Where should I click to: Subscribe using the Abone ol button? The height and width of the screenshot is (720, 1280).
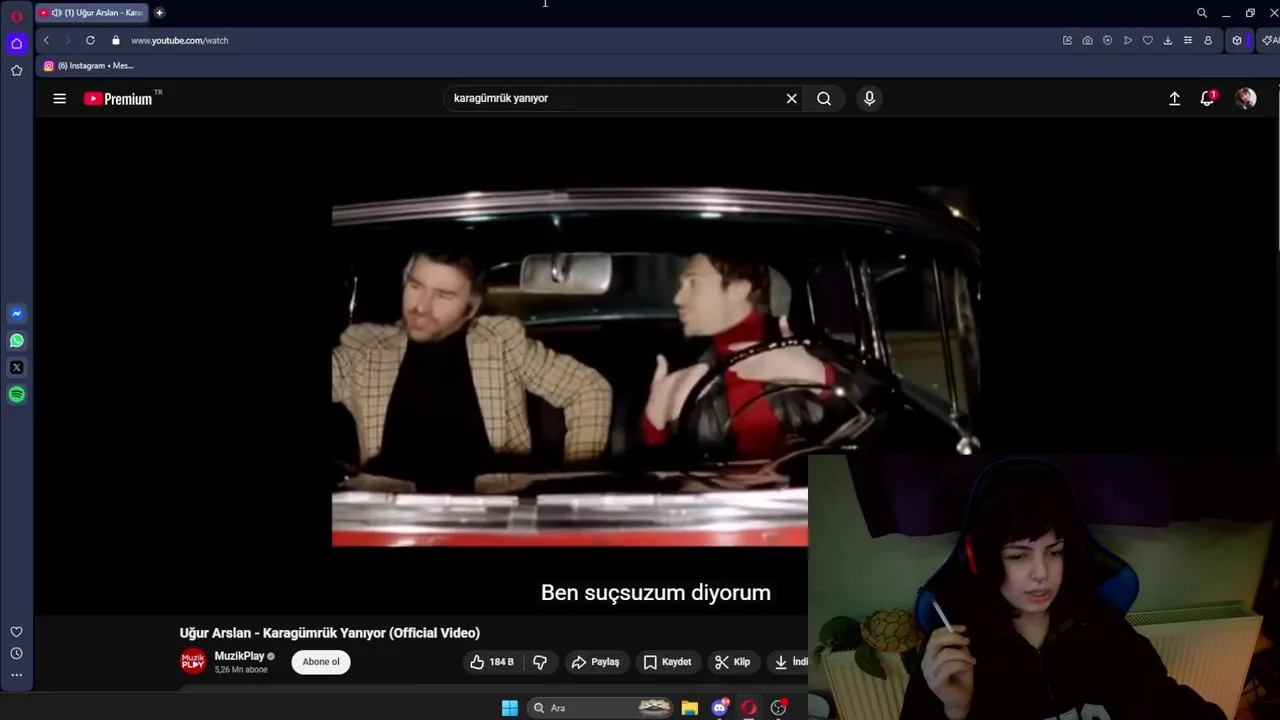(x=321, y=662)
